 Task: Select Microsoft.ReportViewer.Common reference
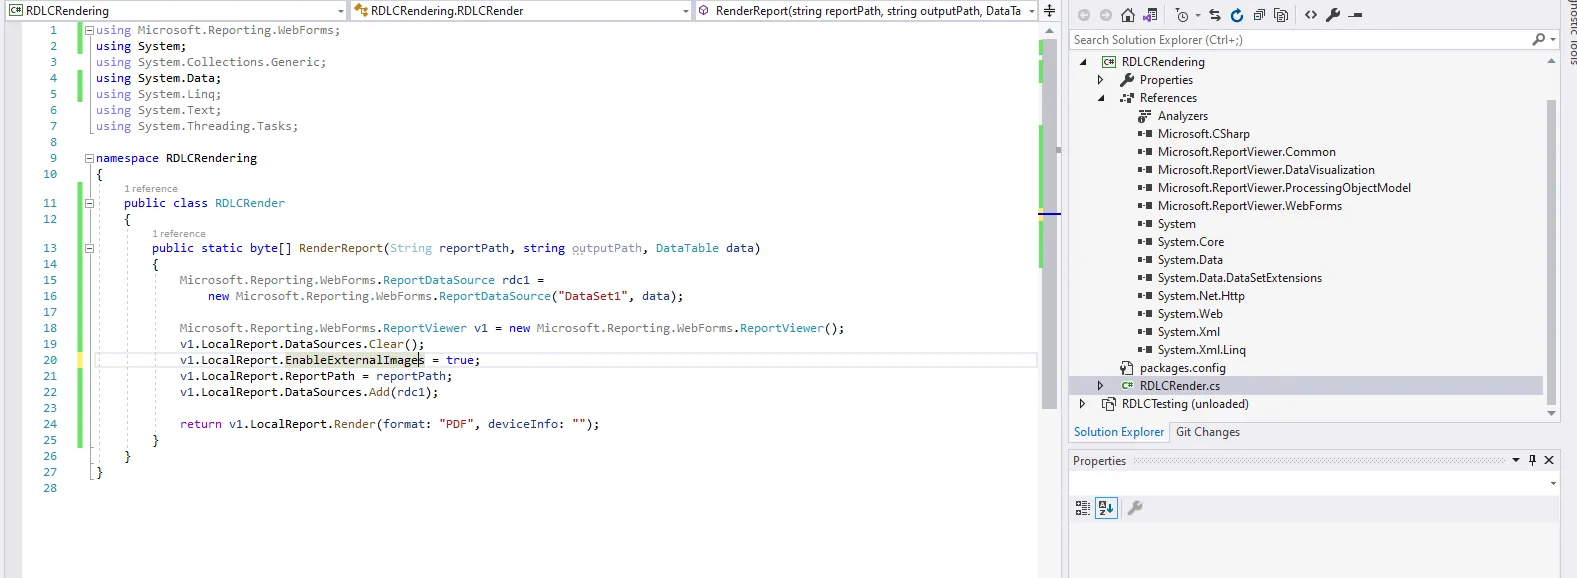point(1247,152)
